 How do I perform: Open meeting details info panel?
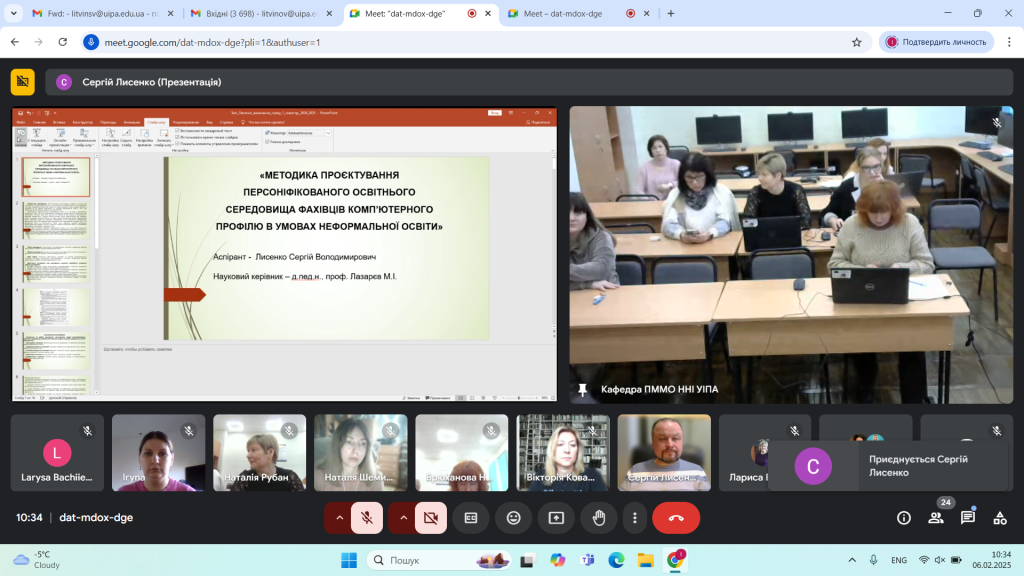[x=904, y=518]
